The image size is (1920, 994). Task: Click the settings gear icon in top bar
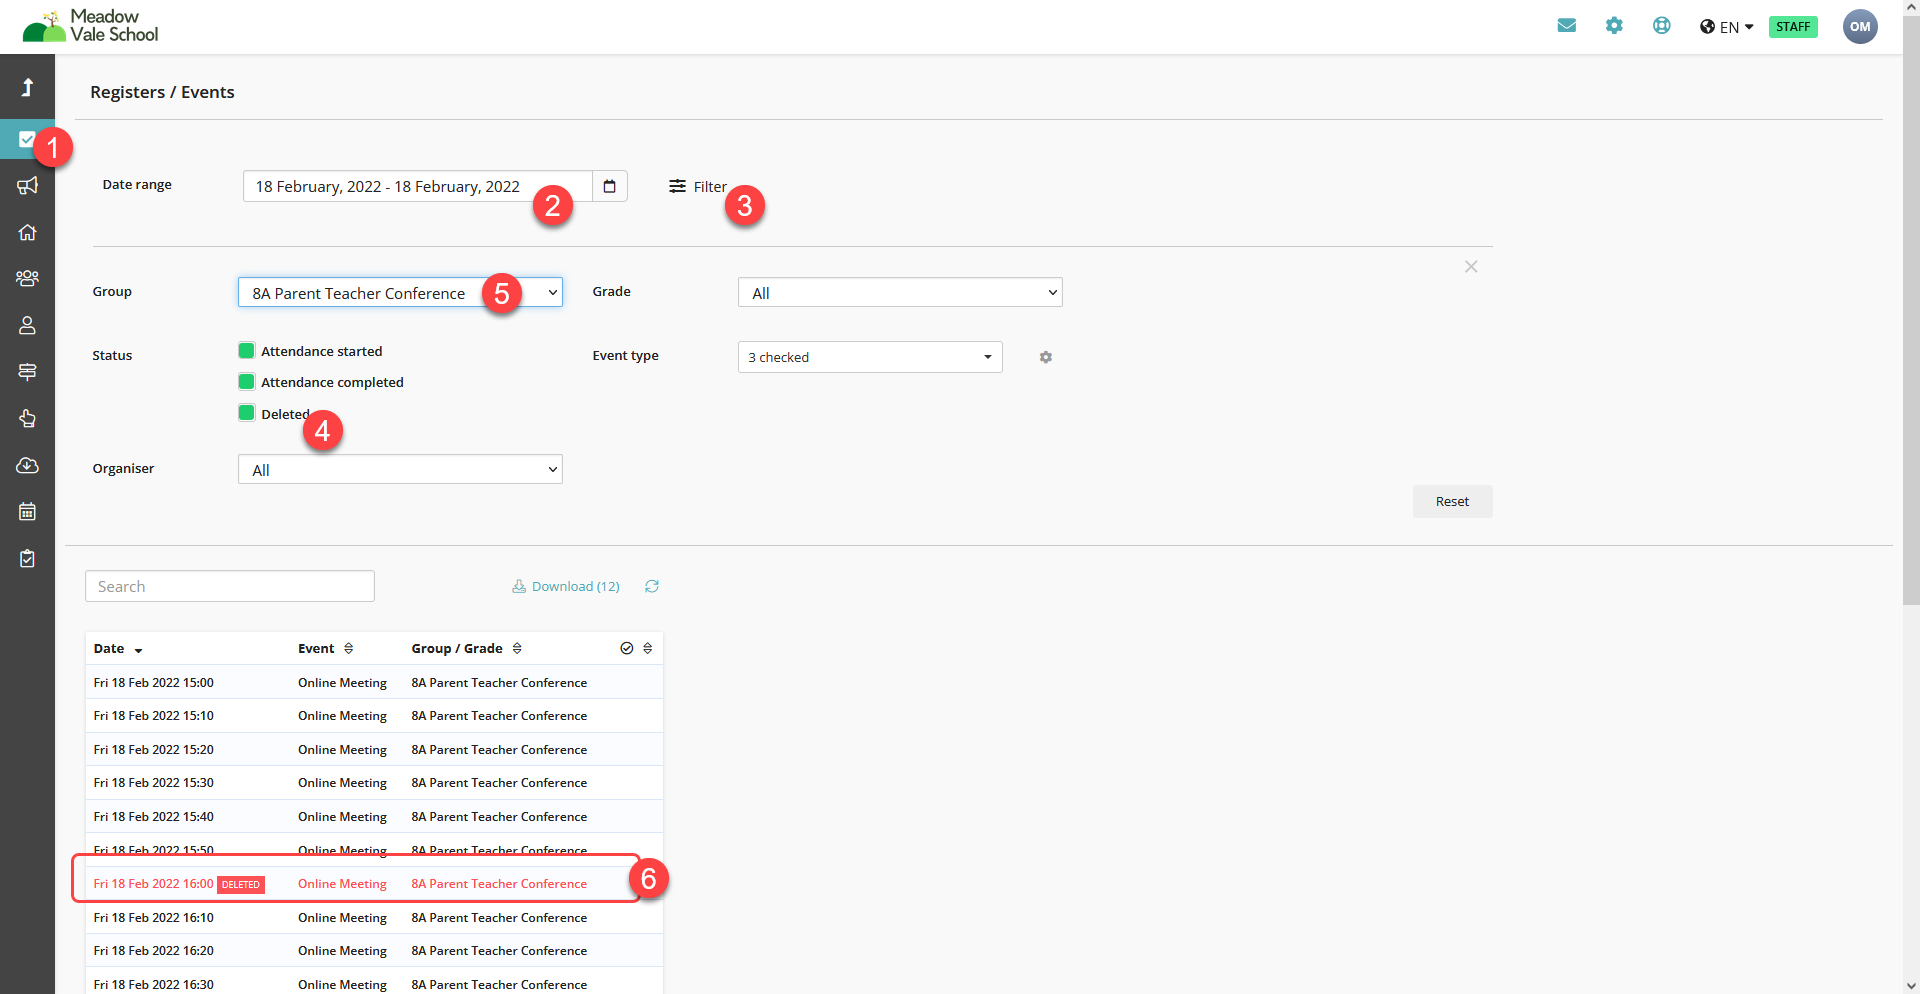tap(1614, 26)
